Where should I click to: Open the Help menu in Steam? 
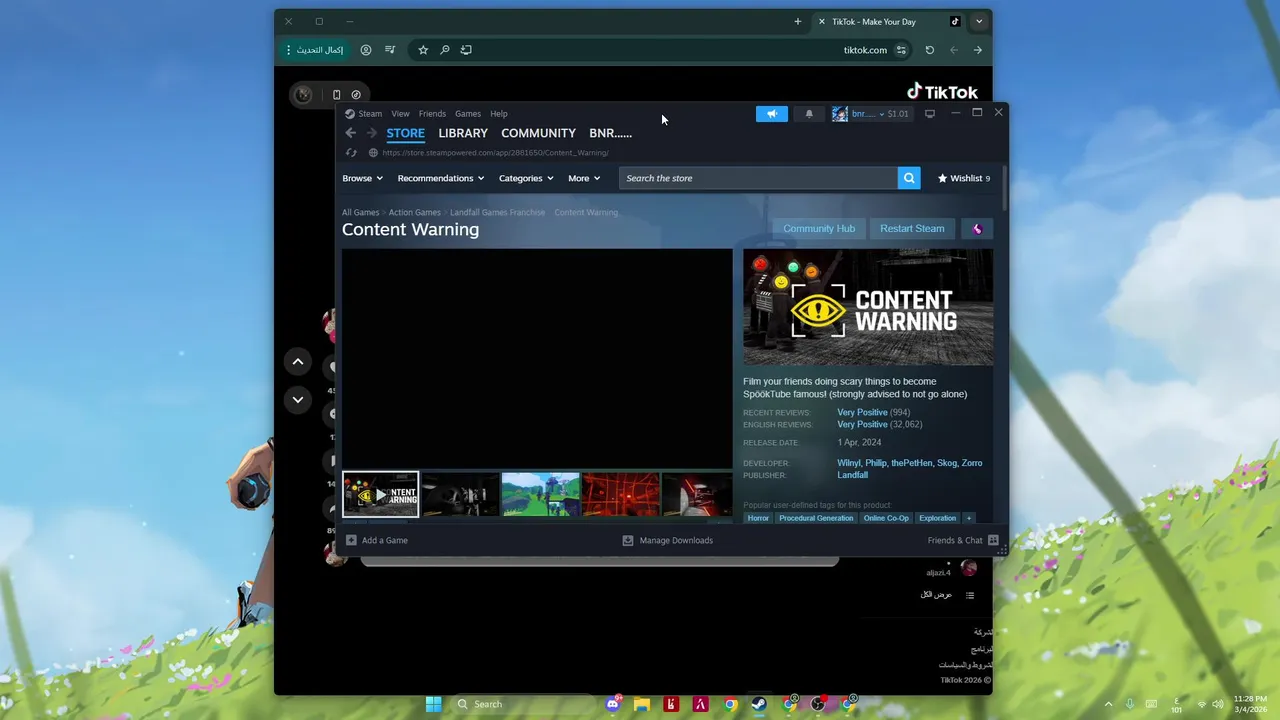(x=499, y=114)
